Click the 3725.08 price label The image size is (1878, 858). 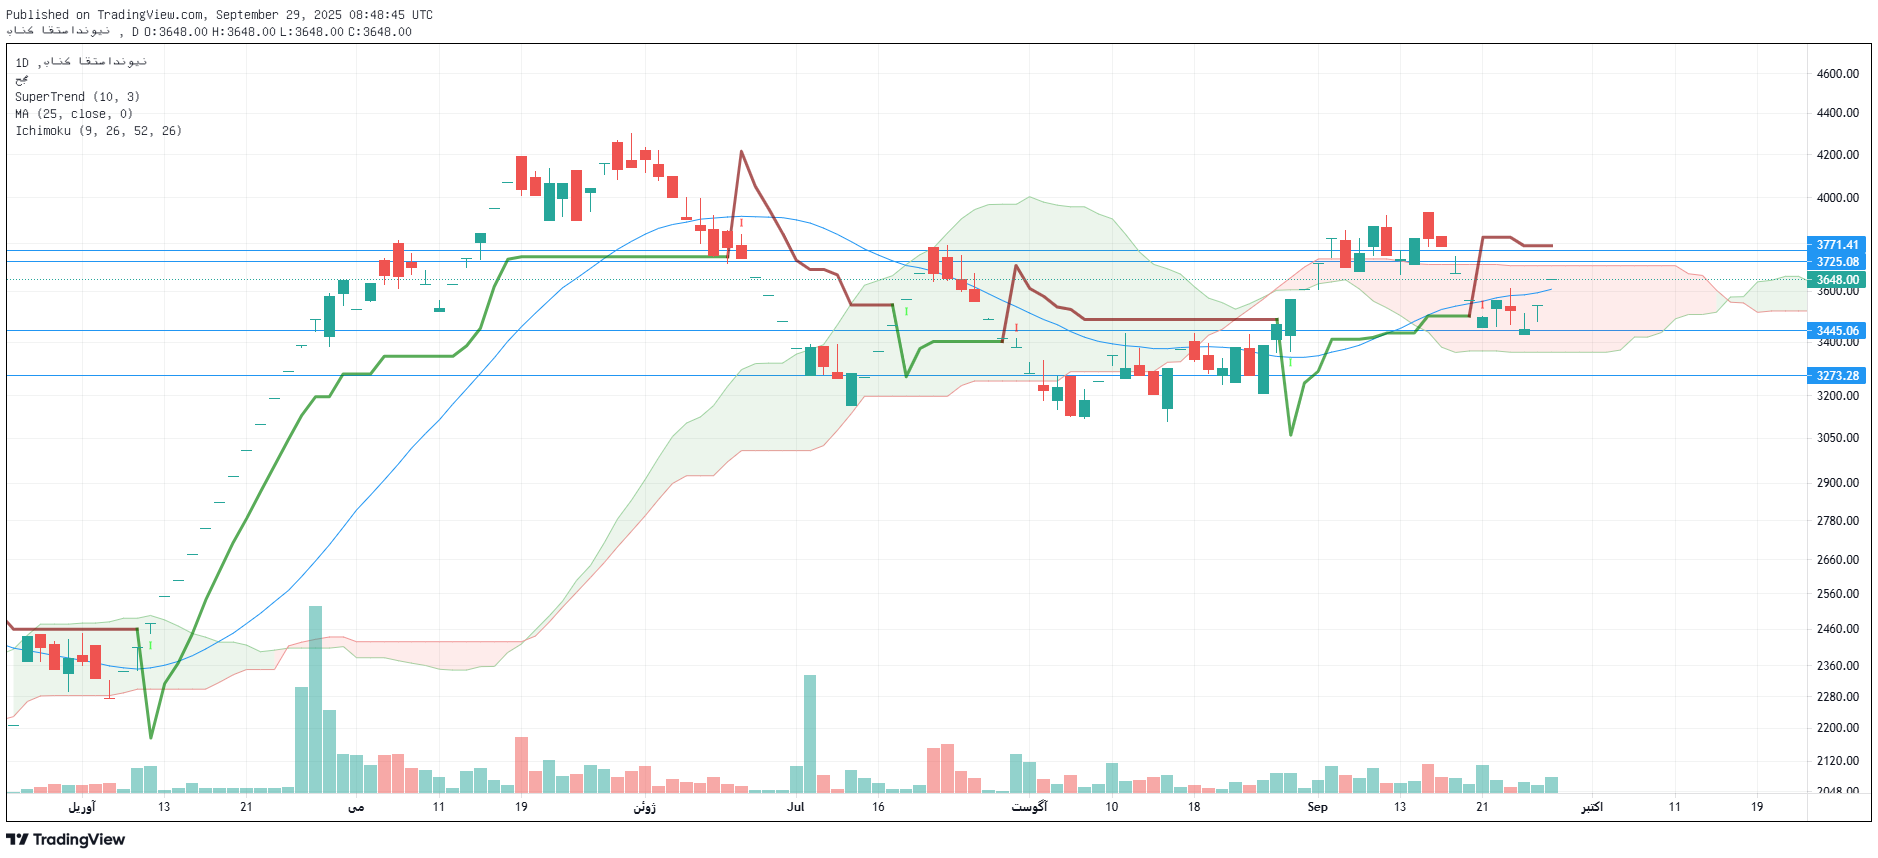pos(1836,262)
